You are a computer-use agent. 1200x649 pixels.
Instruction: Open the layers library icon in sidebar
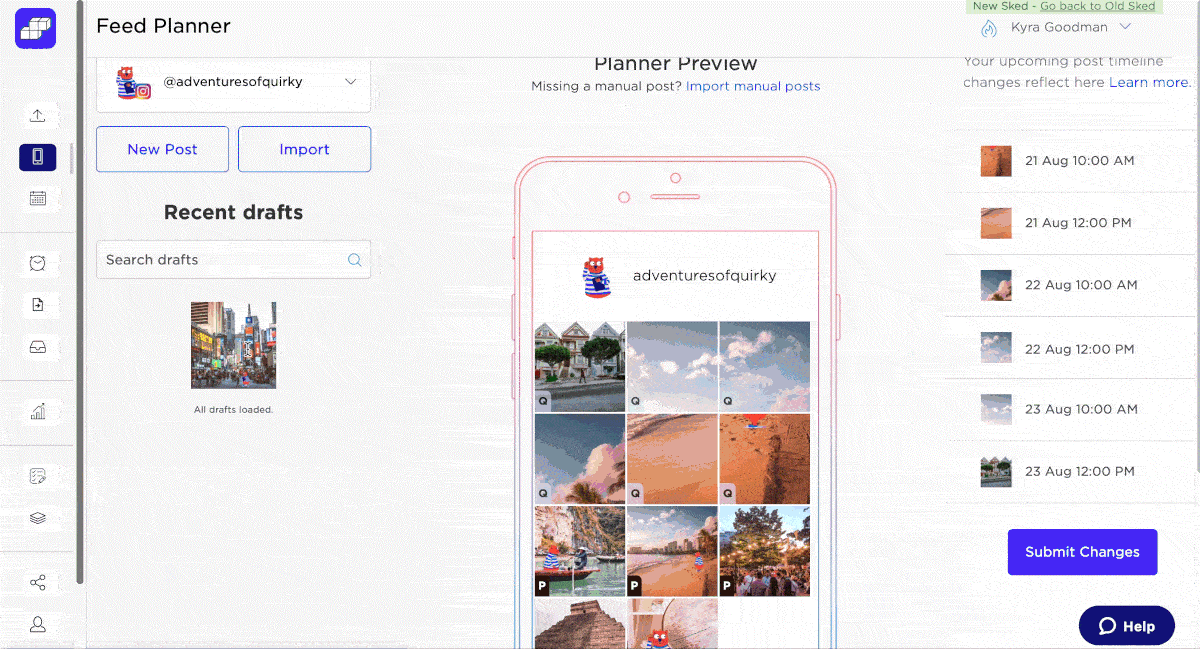(x=38, y=518)
